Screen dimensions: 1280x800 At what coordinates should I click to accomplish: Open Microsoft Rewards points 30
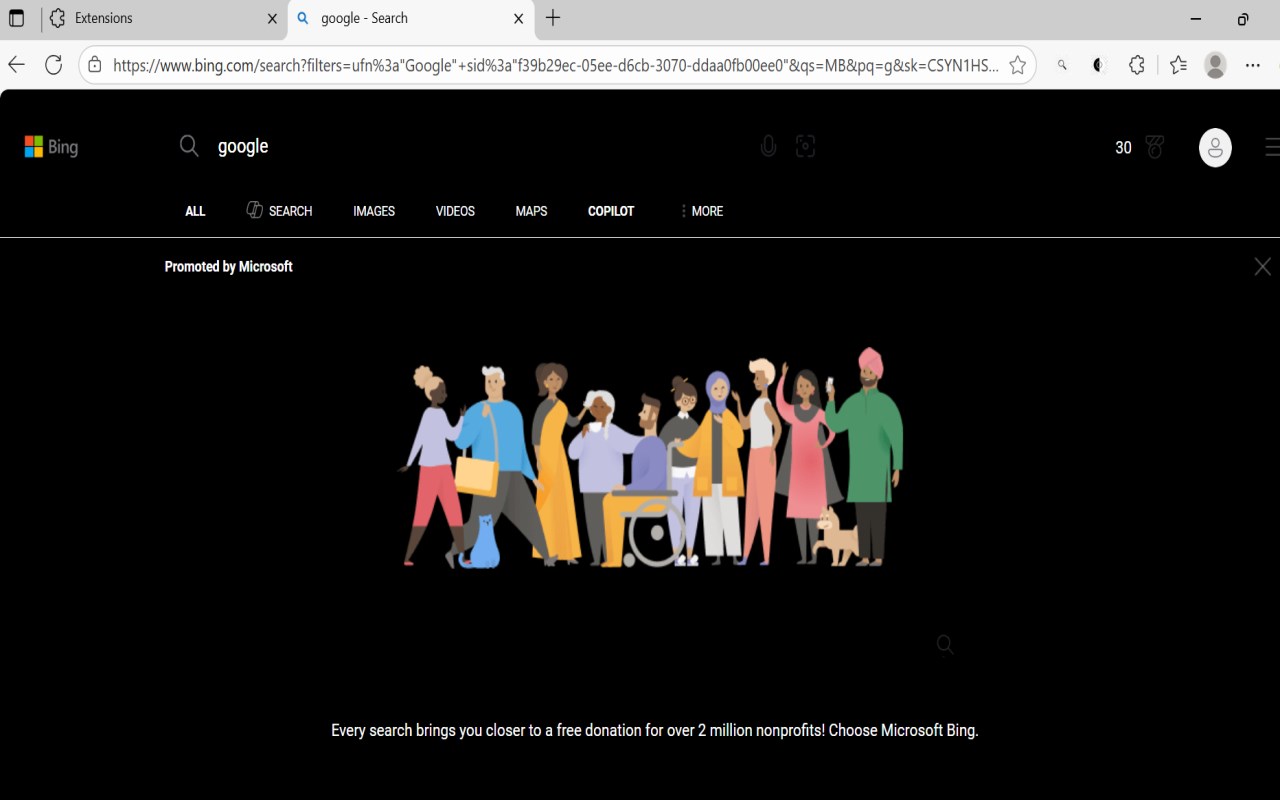(x=1123, y=147)
